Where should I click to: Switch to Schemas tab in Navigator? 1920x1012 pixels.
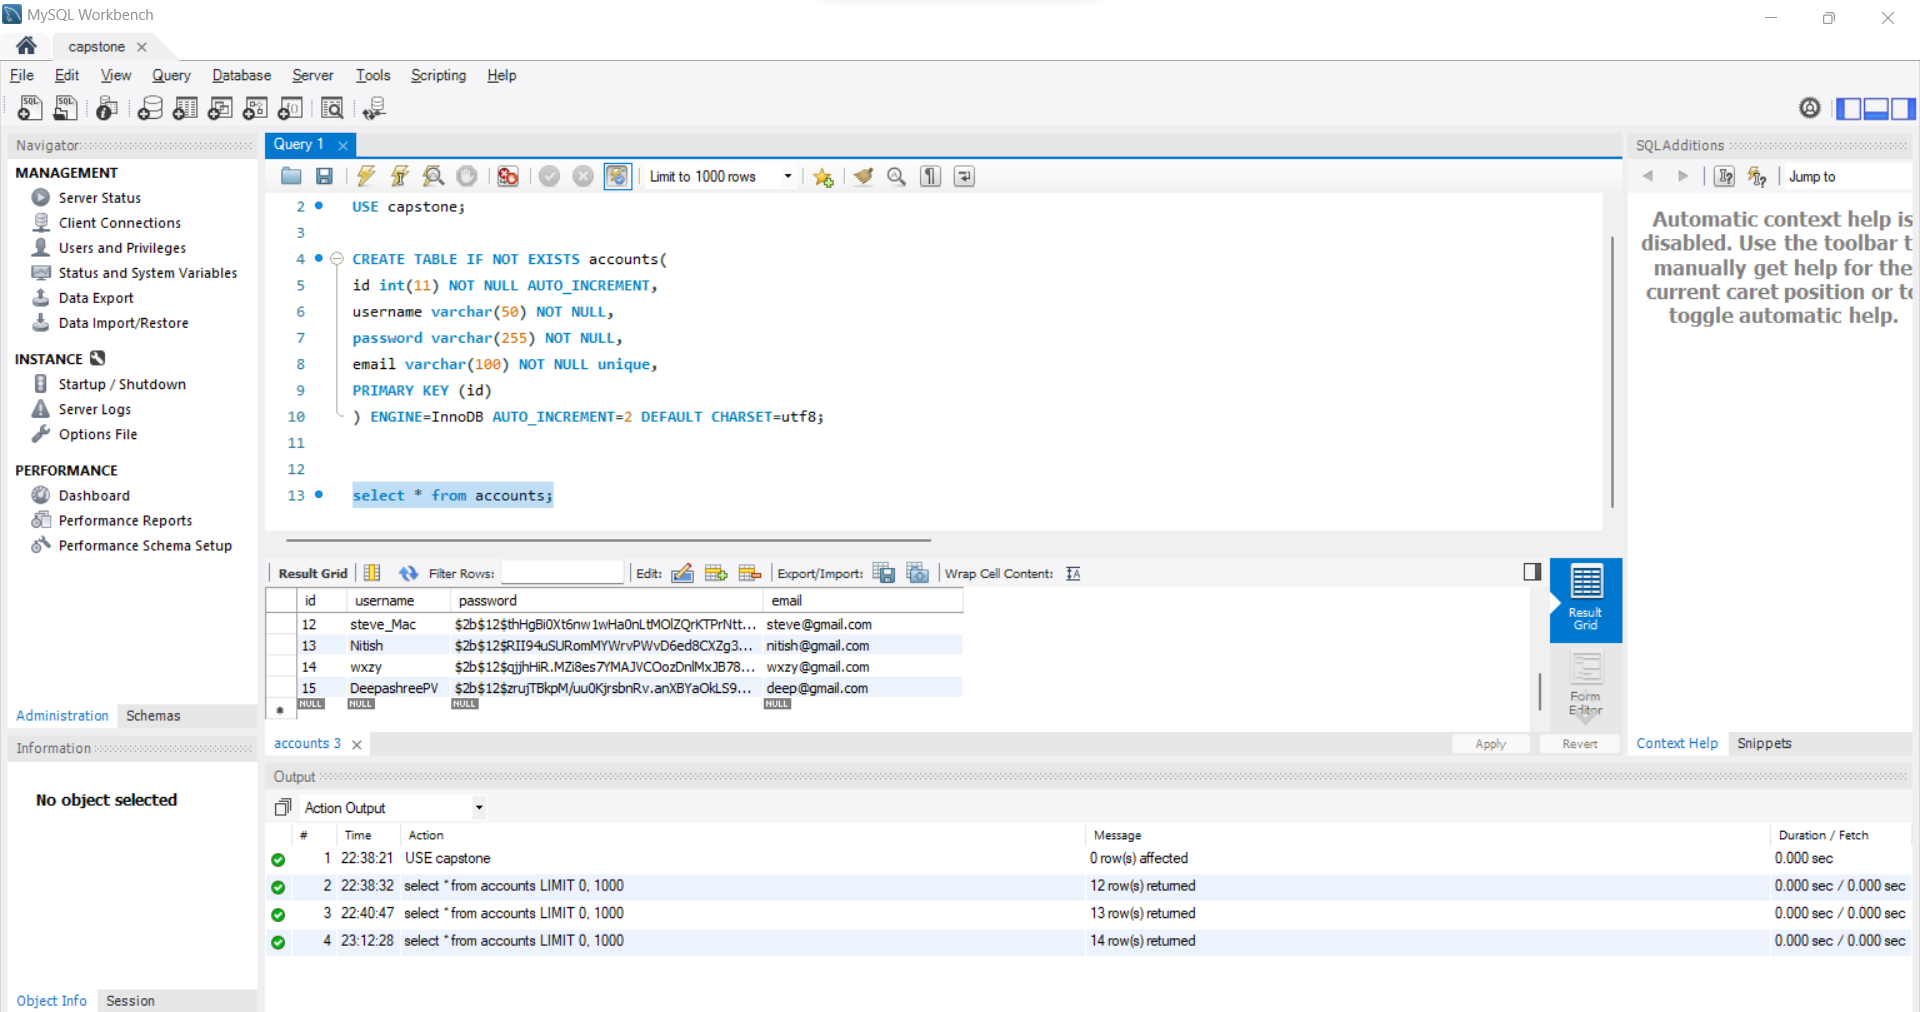point(153,716)
